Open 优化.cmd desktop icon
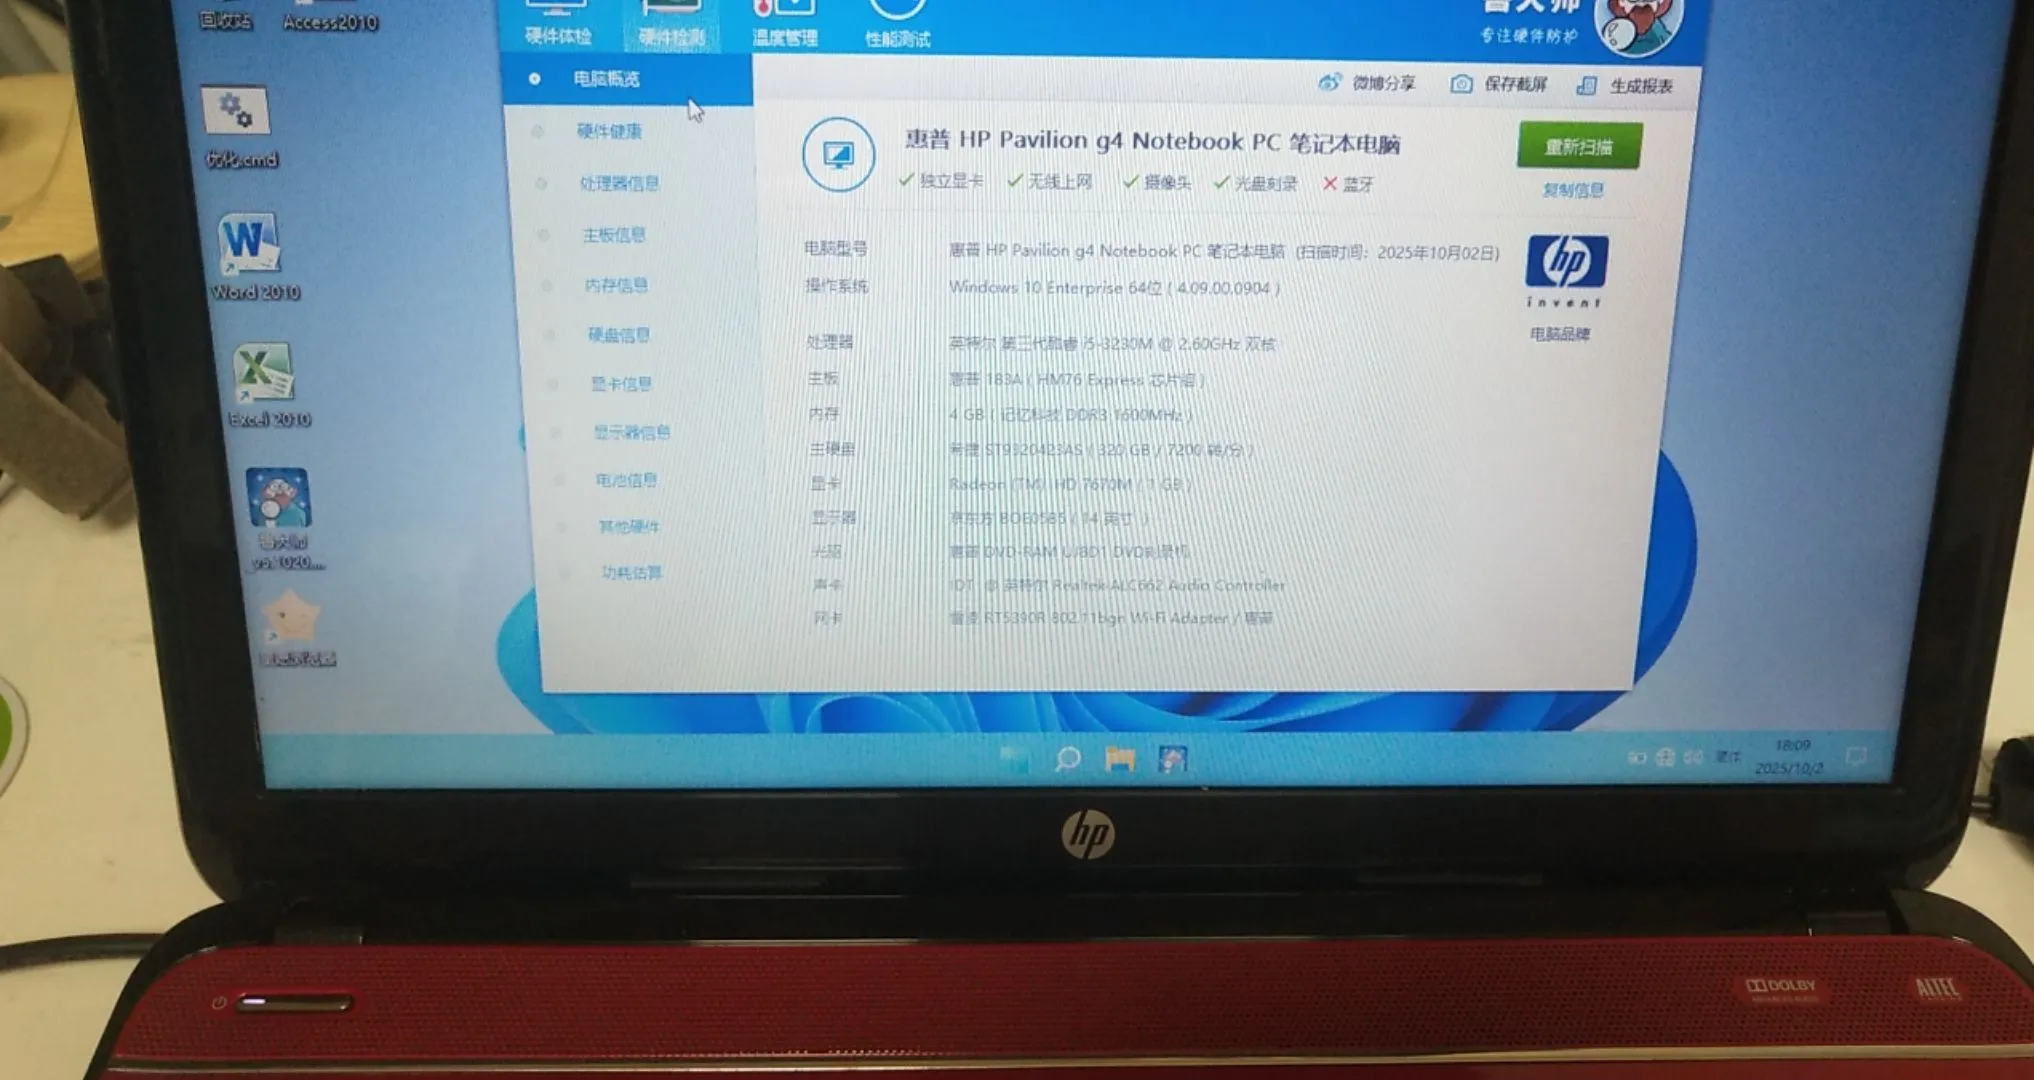This screenshot has width=2034, height=1080. point(235,113)
